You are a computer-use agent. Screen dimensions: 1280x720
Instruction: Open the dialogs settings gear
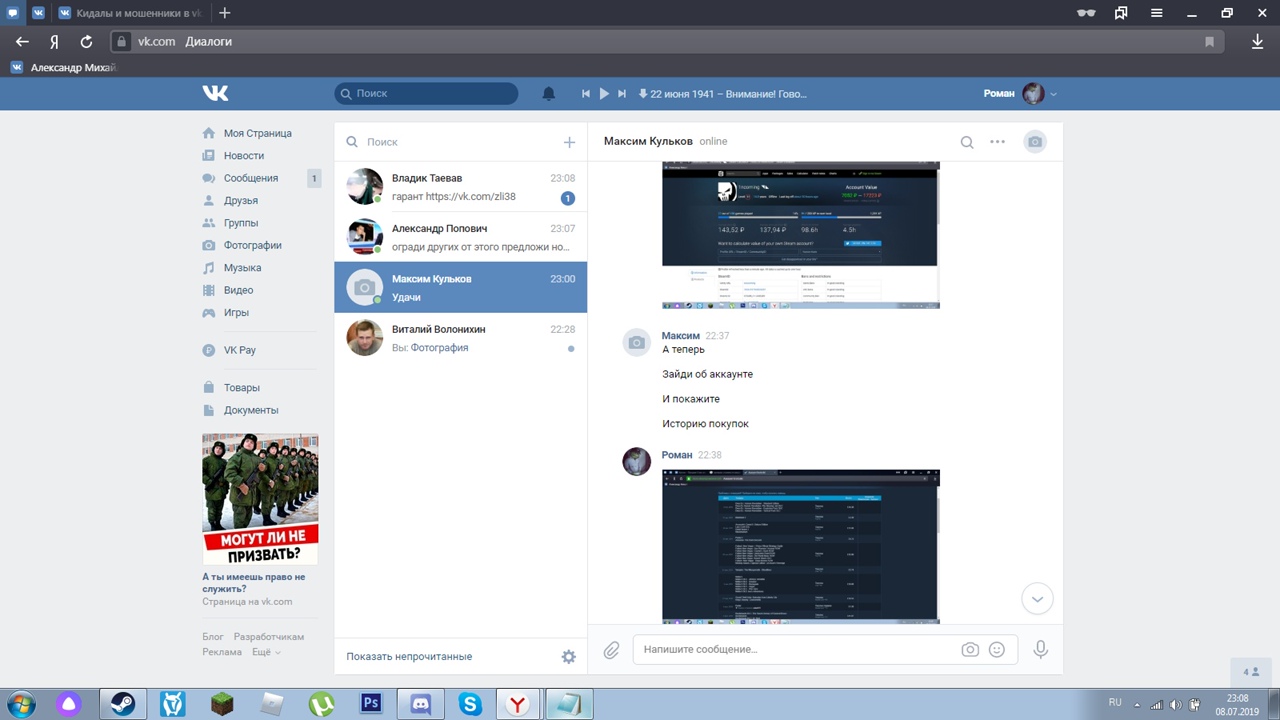coord(568,657)
